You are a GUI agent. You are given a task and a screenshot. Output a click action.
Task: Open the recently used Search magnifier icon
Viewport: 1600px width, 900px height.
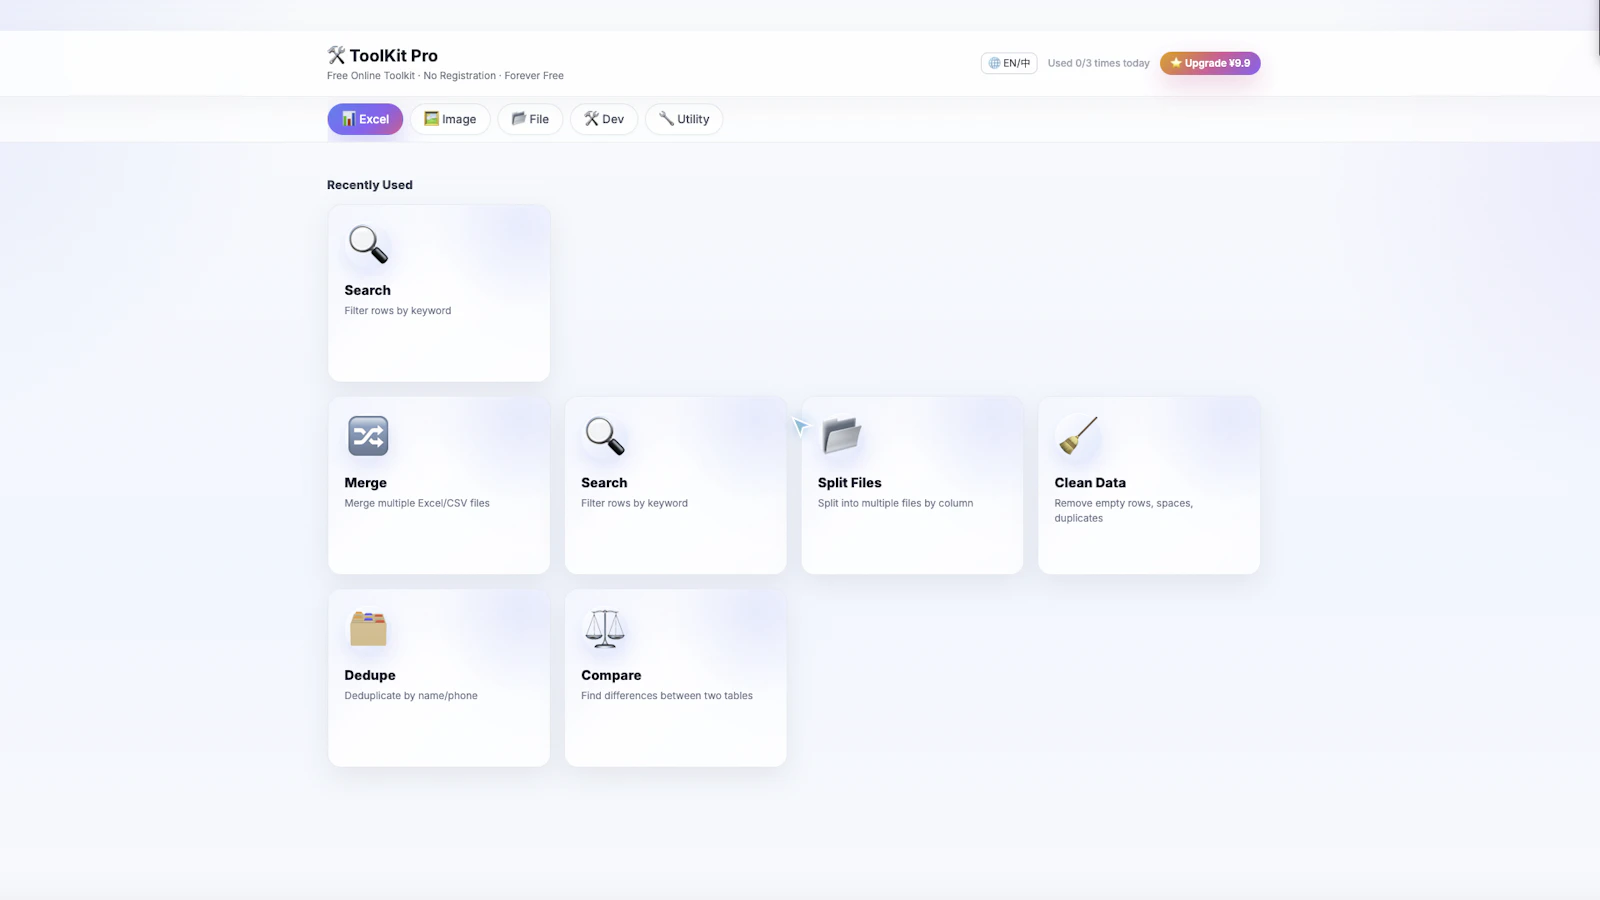coord(368,244)
